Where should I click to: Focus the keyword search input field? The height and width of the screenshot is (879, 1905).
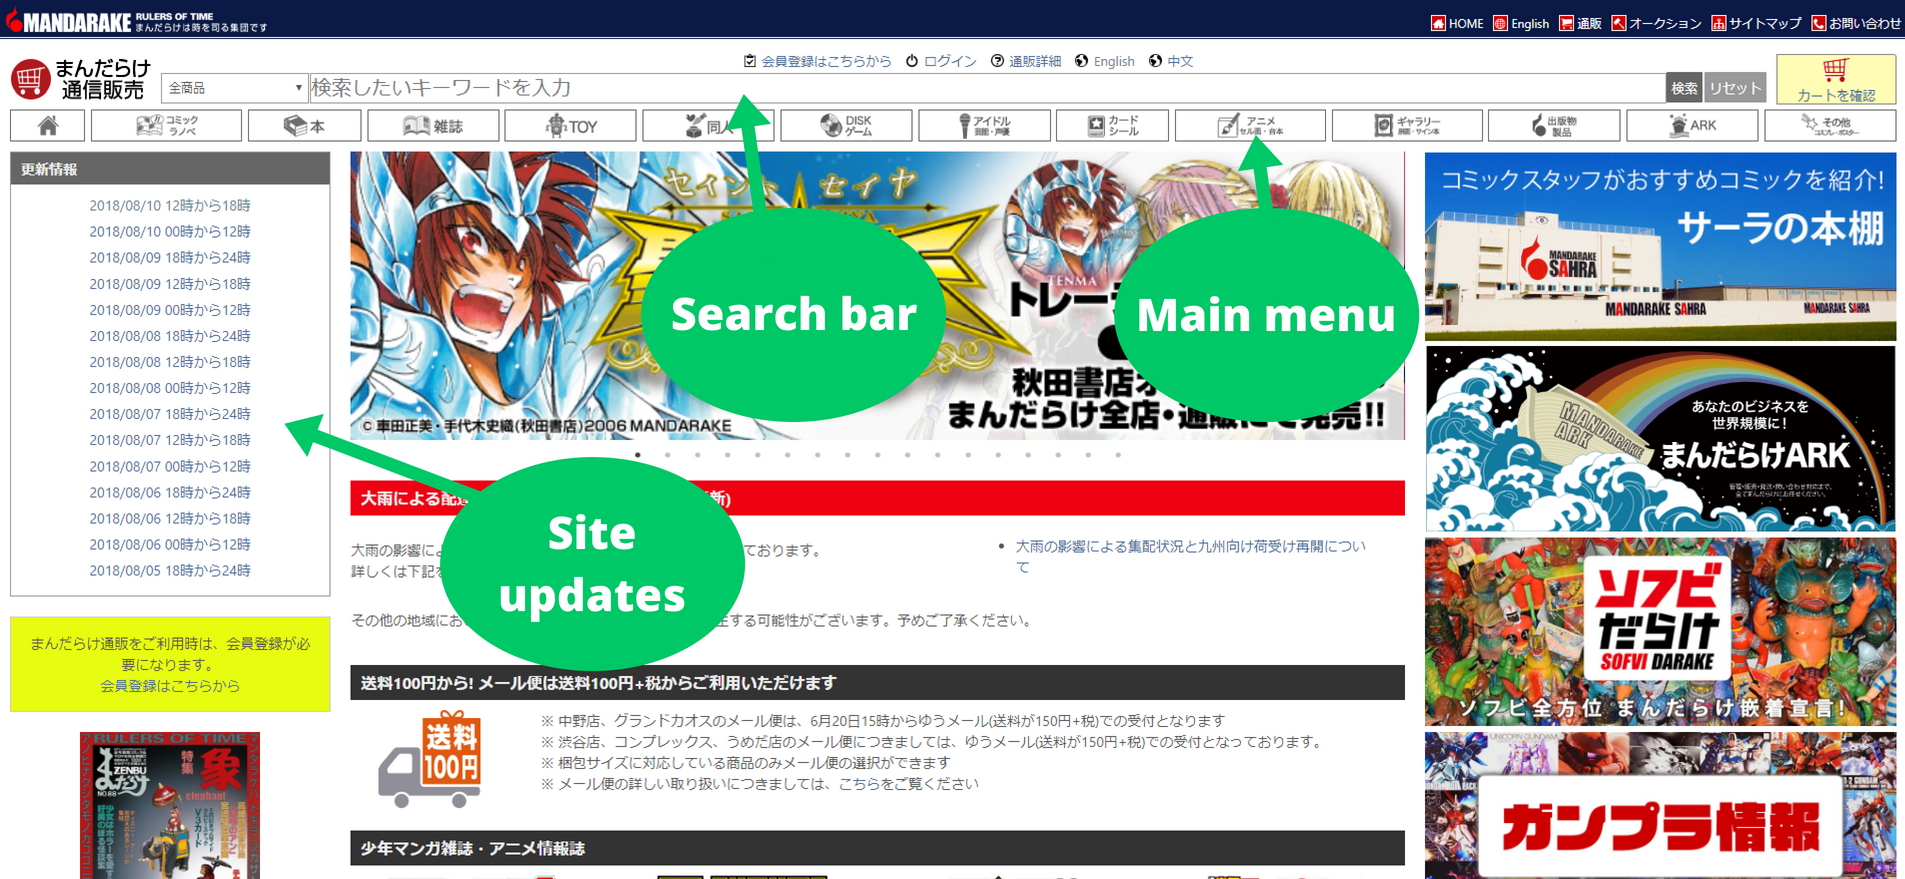click(986, 88)
